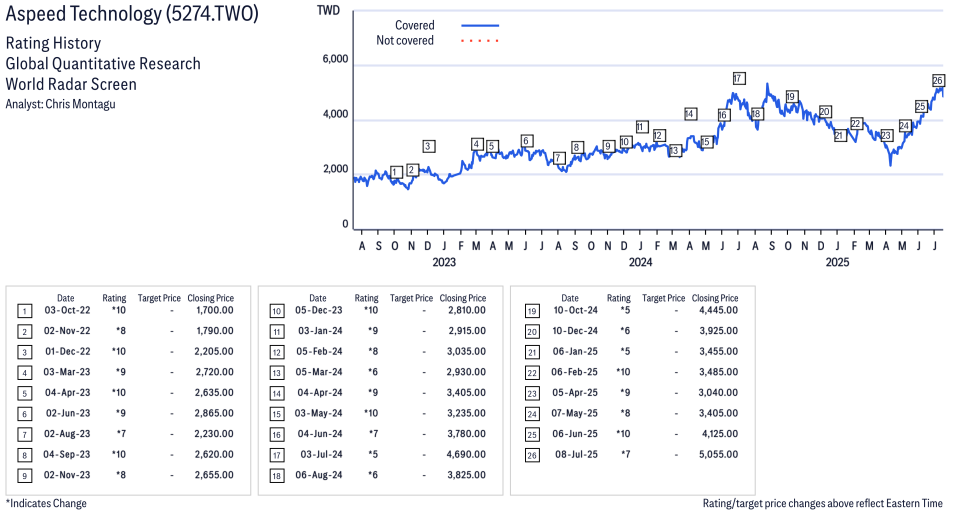Select chart marker 7 on the chart

click(x=558, y=158)
